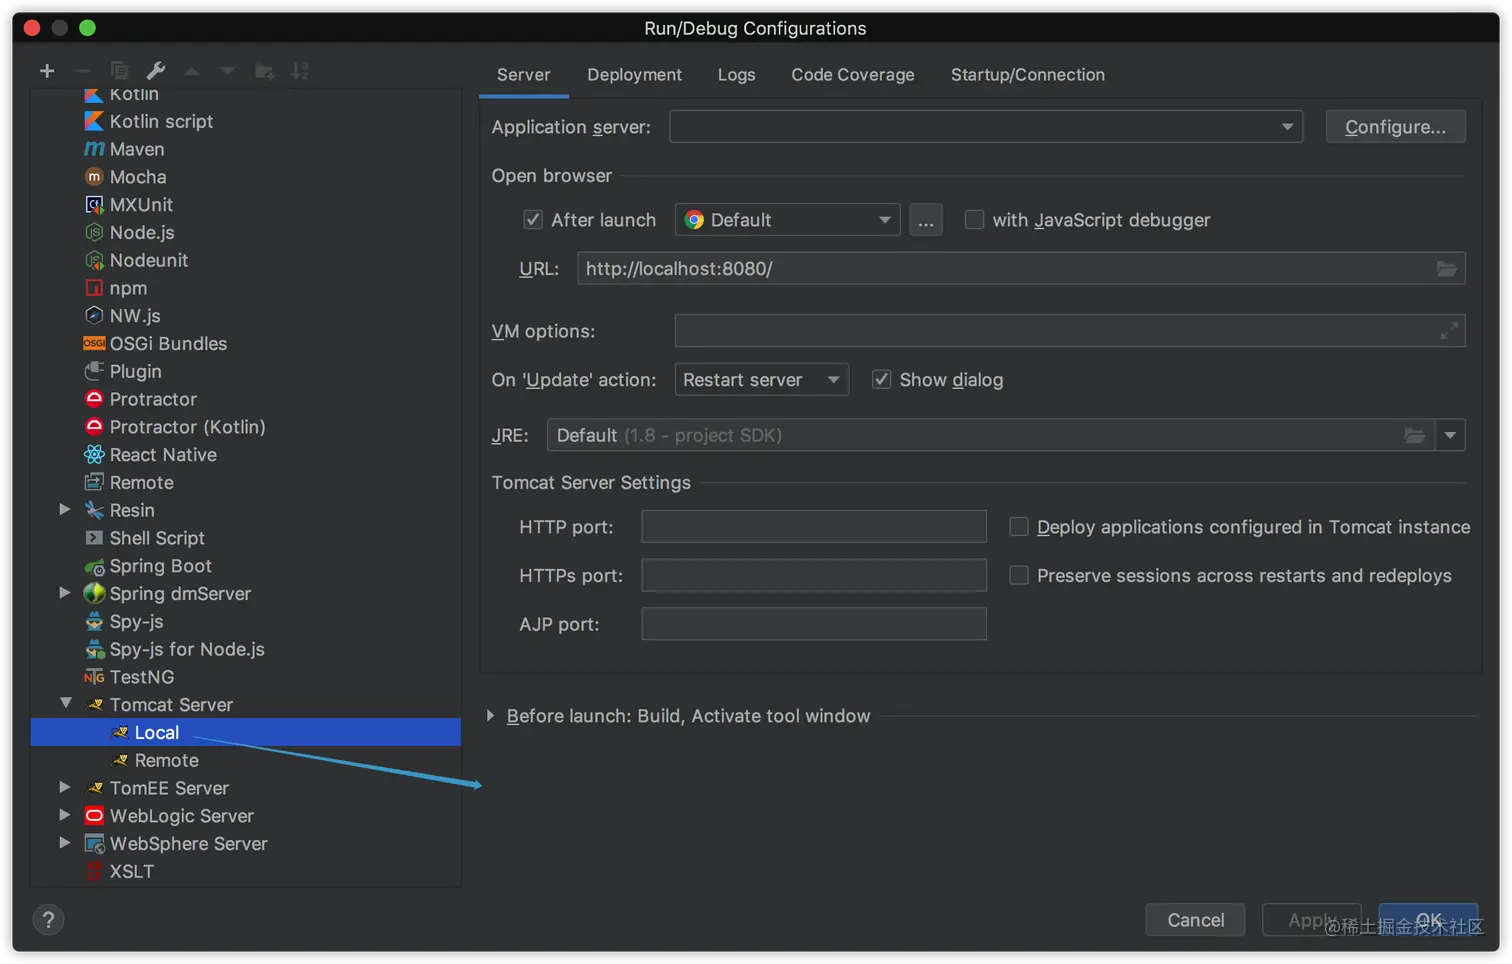
Task: Open the JRE dropdown arrow
Action: coord(1450,435)
